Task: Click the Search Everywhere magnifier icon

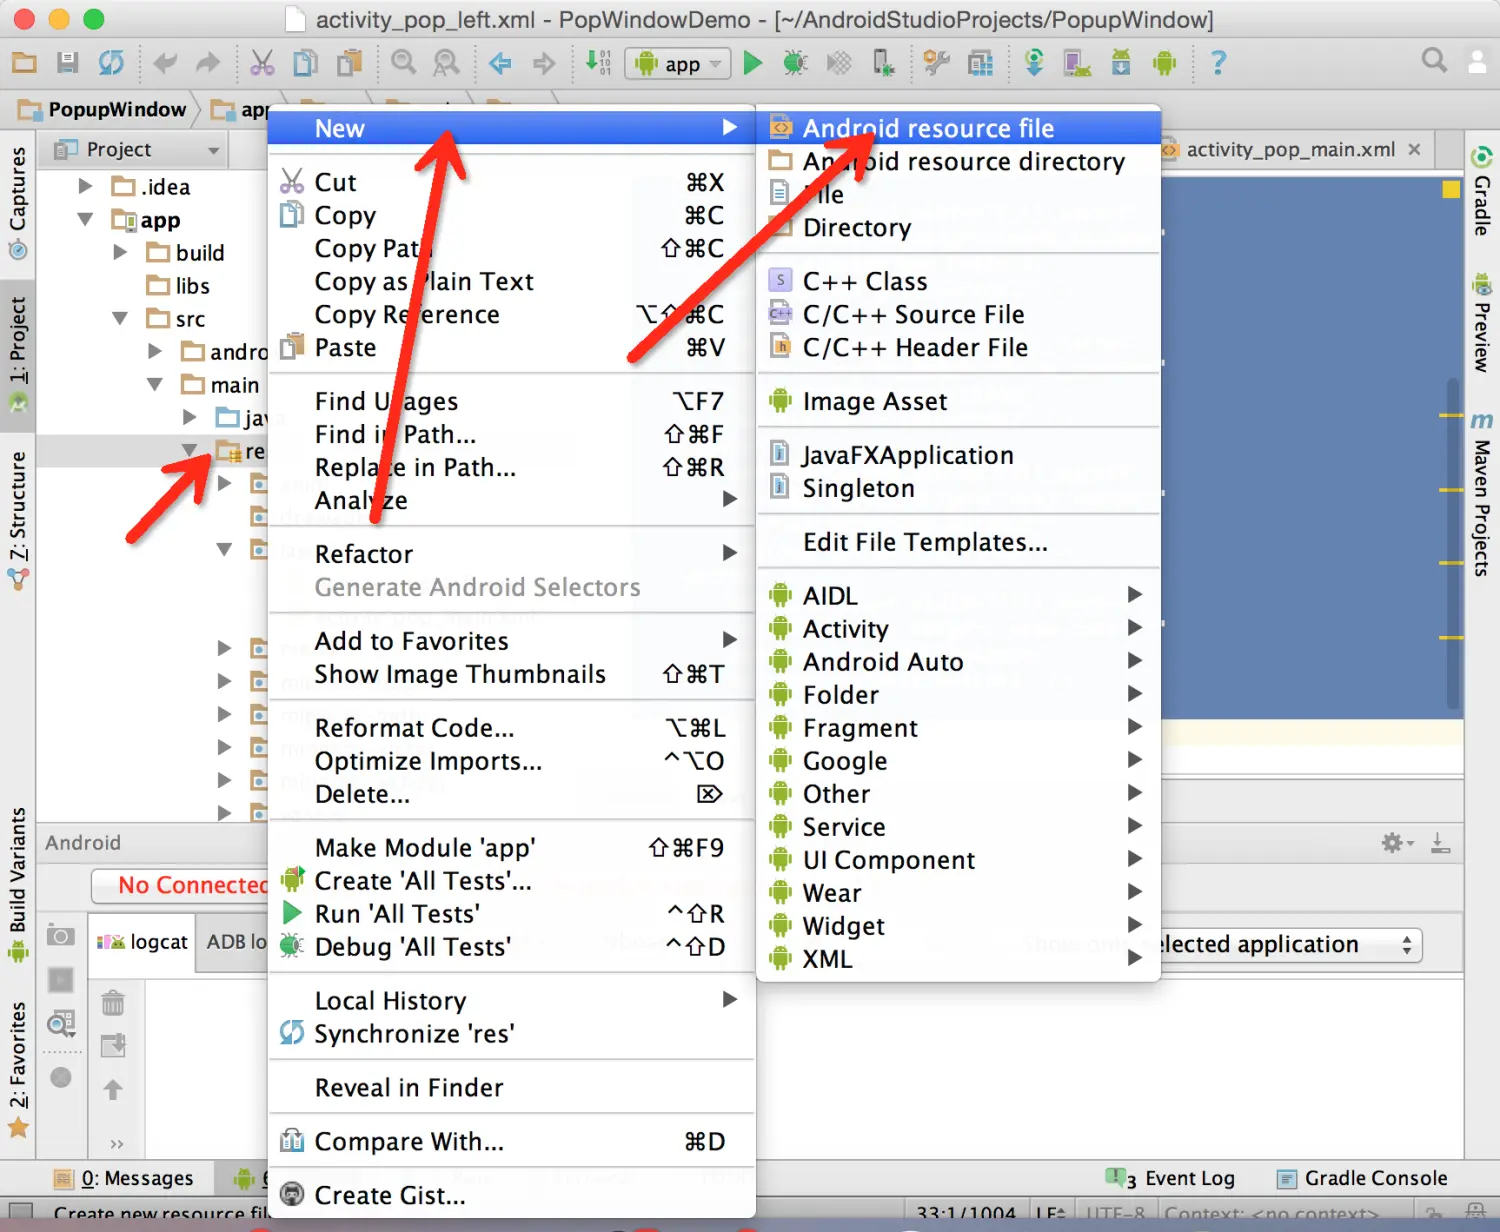Action: tap(1434, 61)
